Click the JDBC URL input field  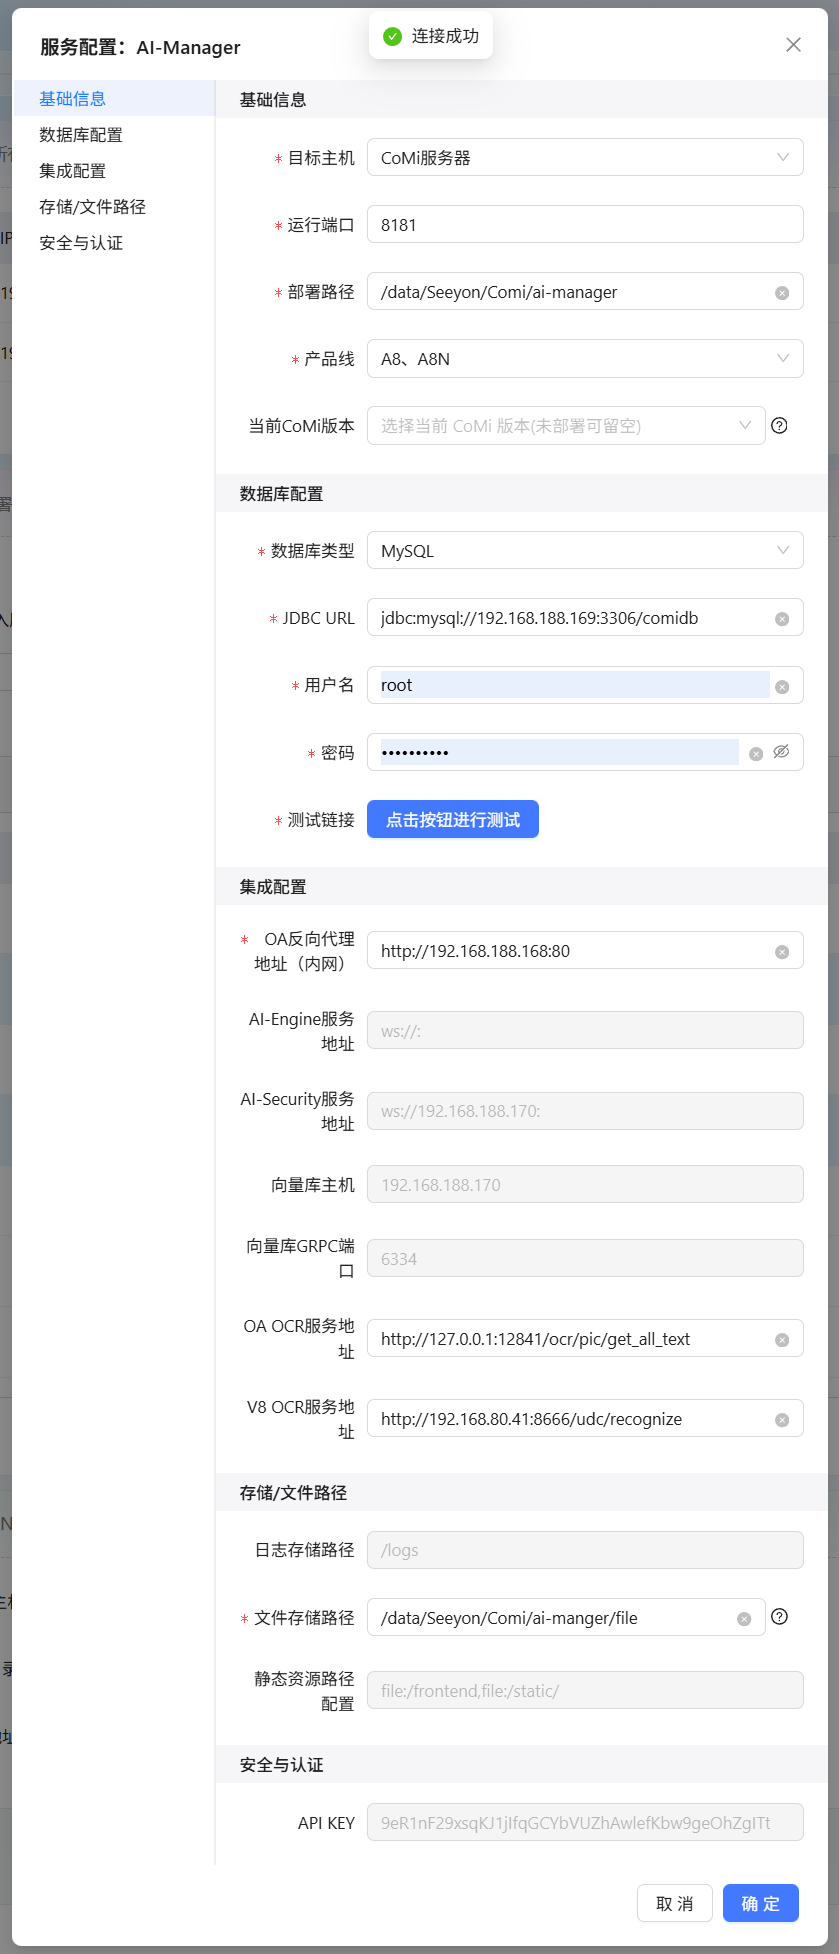click(x=585, y=618)
